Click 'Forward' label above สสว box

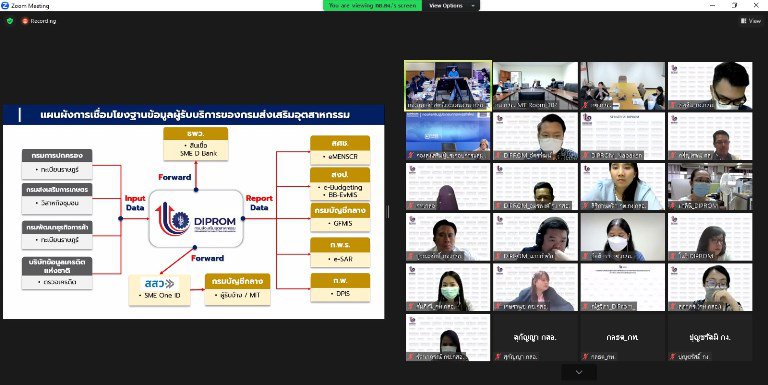point(208,258)
